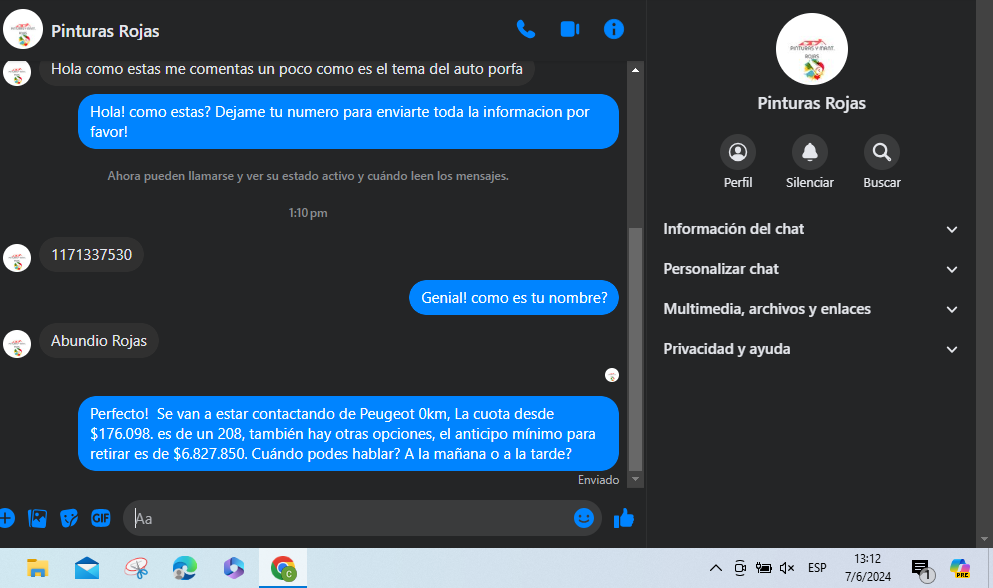Click the Ahora pueden llamarse notice text

308,176
